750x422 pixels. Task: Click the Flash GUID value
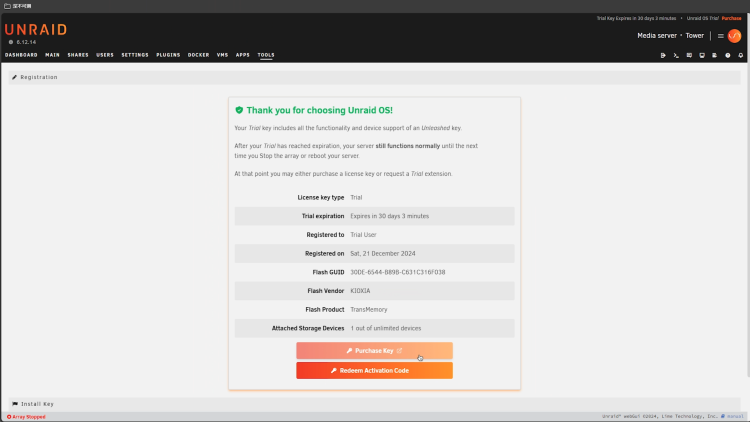pyautogui.click(x=397, y=272)
